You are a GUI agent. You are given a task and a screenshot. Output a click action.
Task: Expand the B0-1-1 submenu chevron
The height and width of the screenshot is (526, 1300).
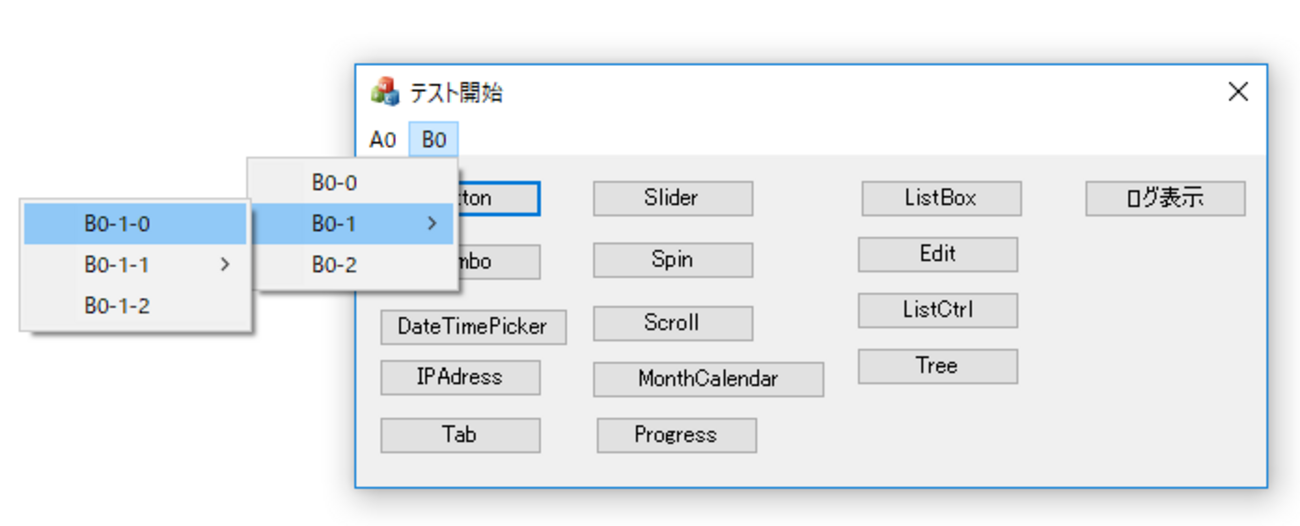tap(225, 265)
